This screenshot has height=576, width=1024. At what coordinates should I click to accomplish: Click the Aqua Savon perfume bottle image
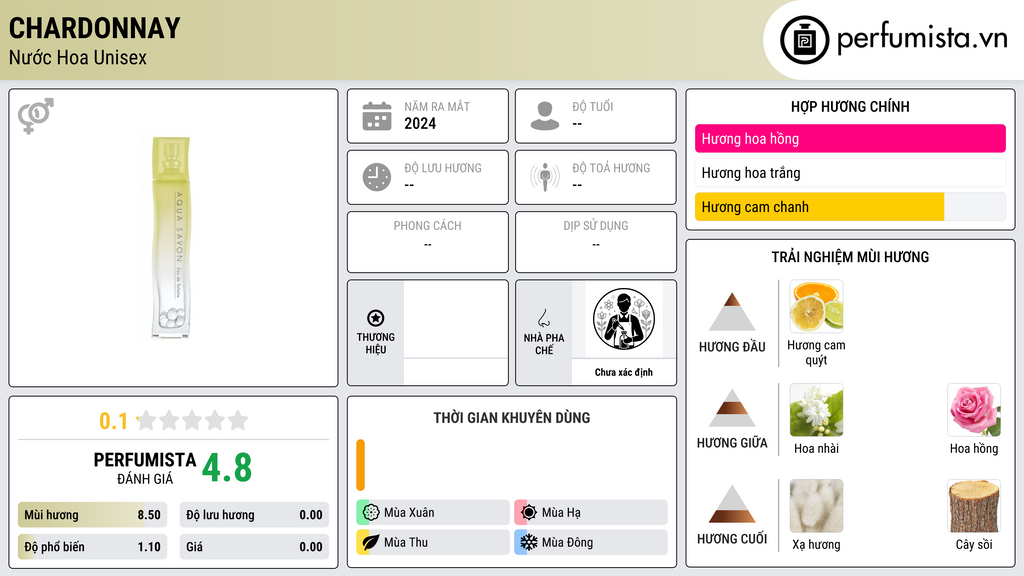[172, 237]
